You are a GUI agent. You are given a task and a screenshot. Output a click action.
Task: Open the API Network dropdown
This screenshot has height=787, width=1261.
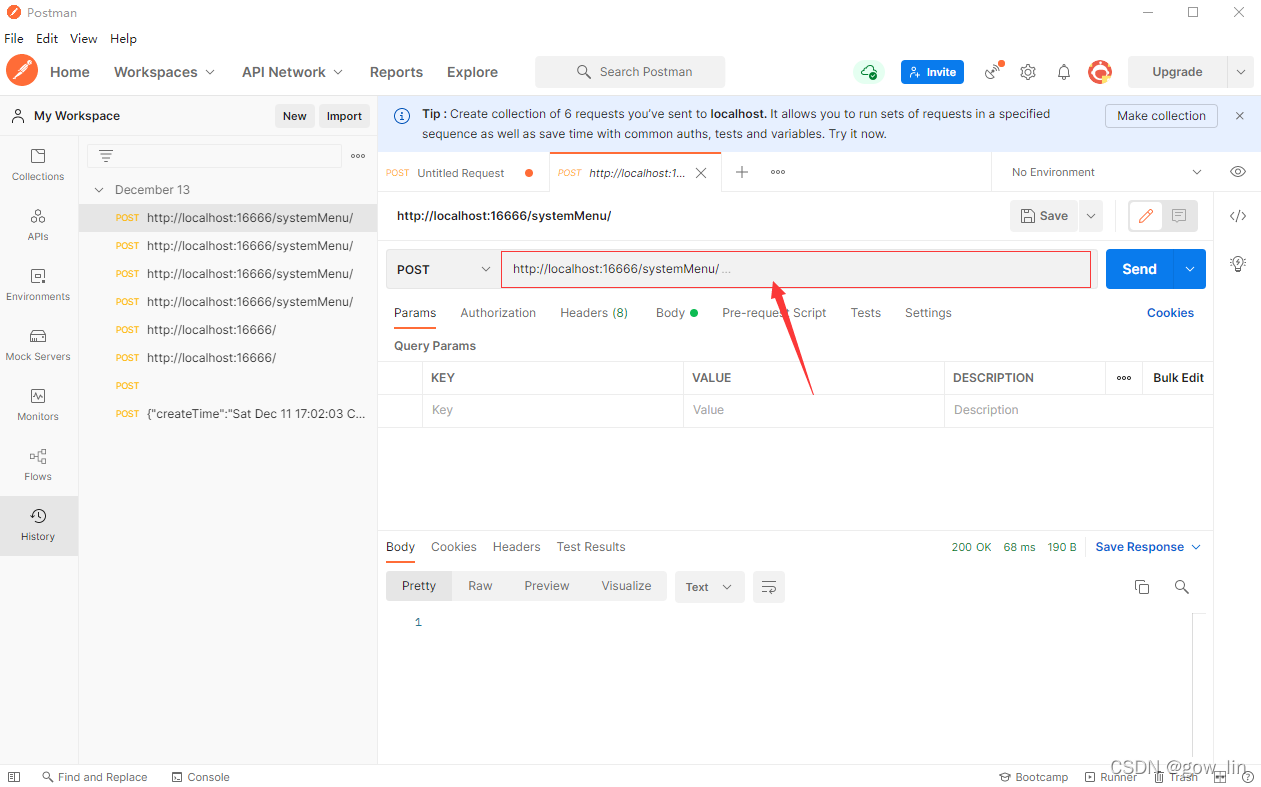292,72
